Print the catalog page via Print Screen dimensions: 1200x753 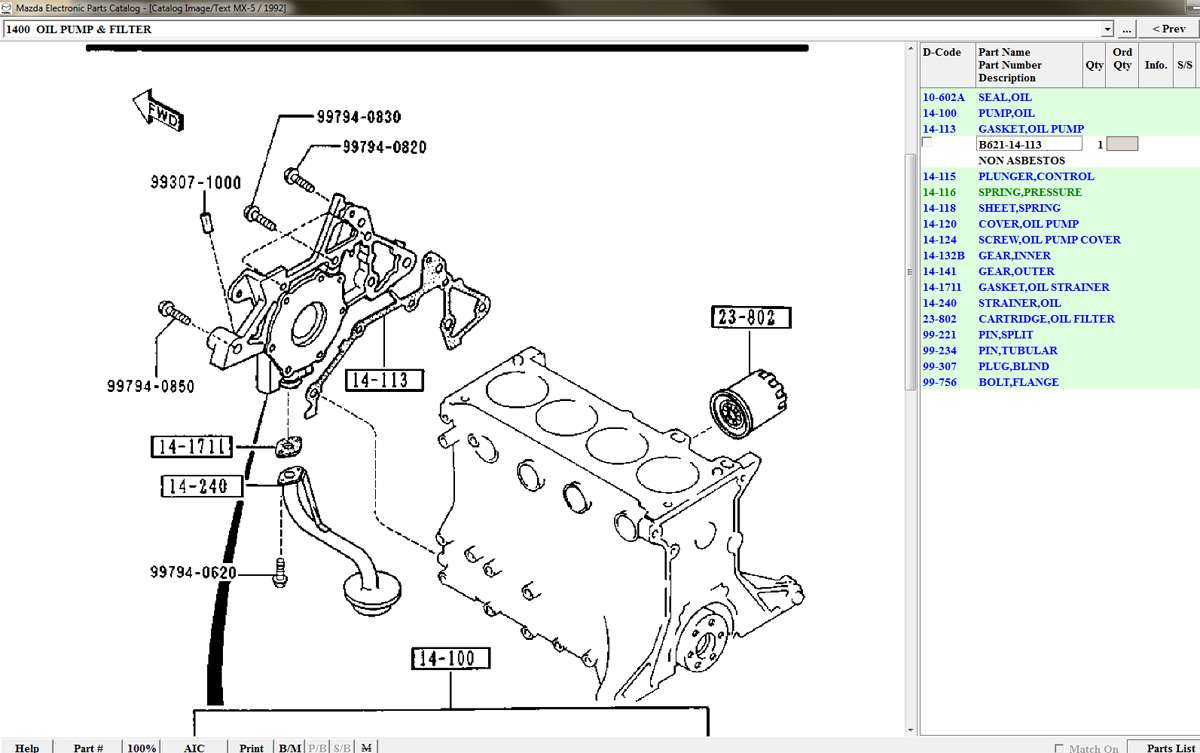tap(251, 747)
